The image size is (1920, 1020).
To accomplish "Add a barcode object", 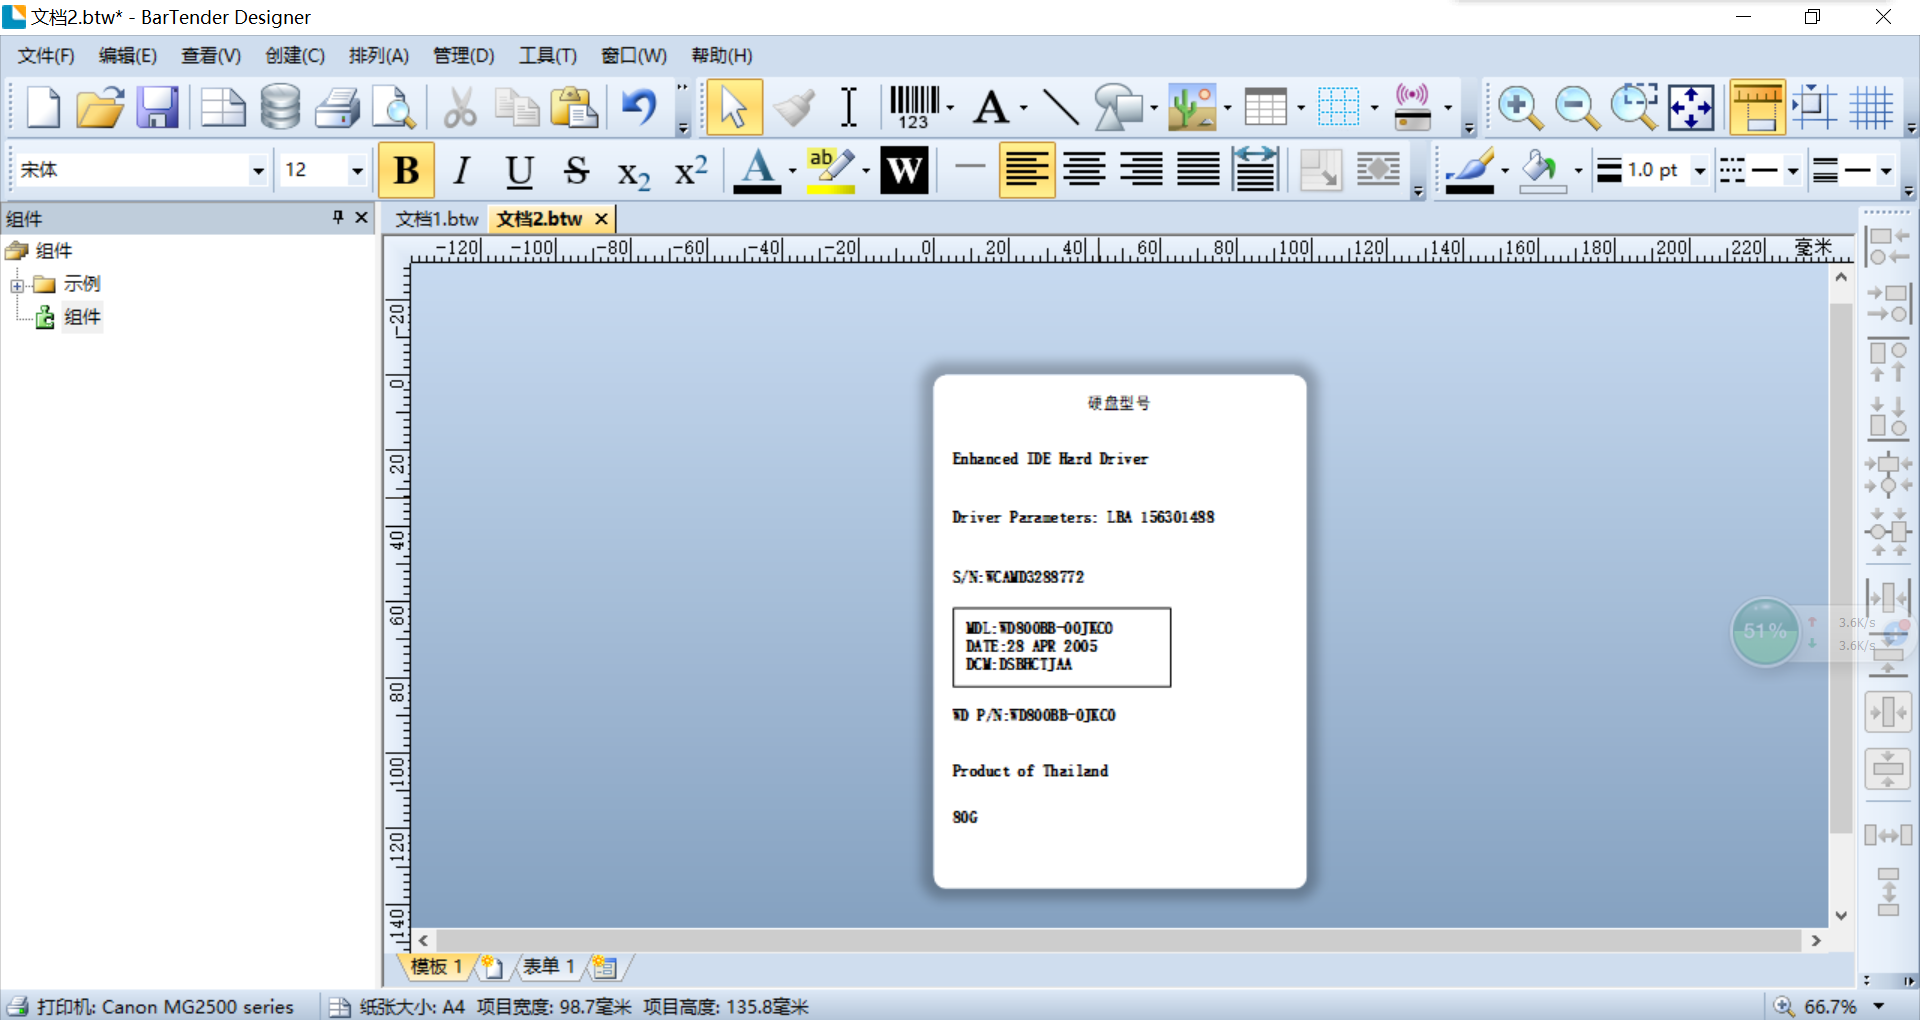I will (x=914, y=108).
